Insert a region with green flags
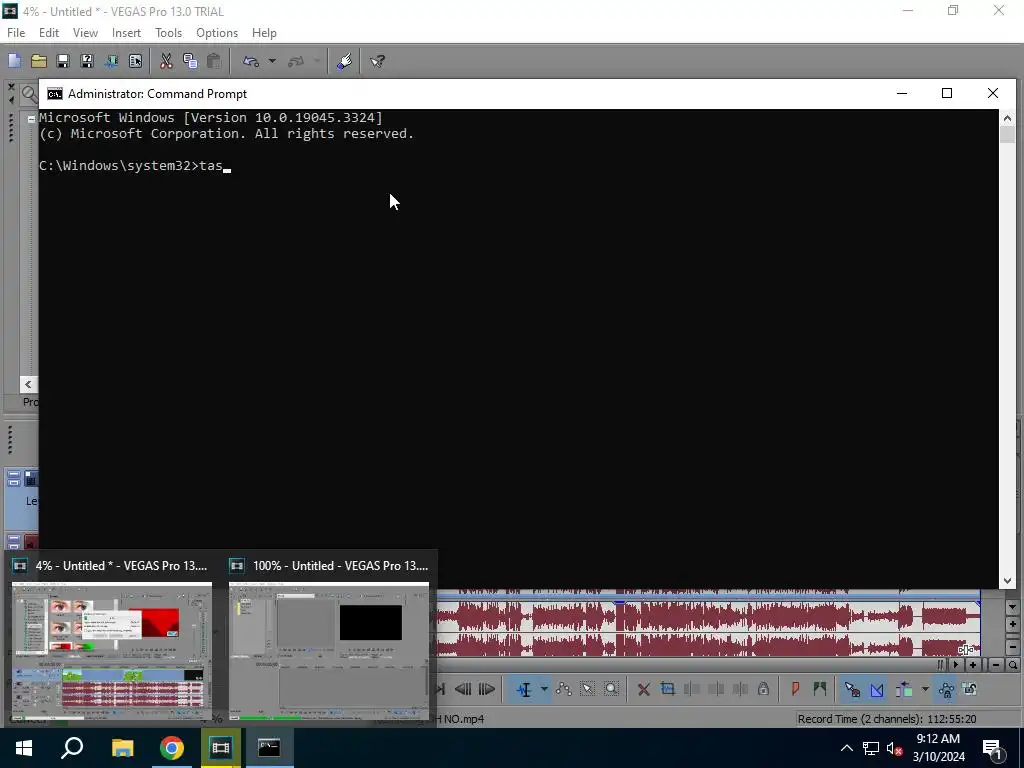Viewport: 1024px width, 768px height. tap(820, 689)
